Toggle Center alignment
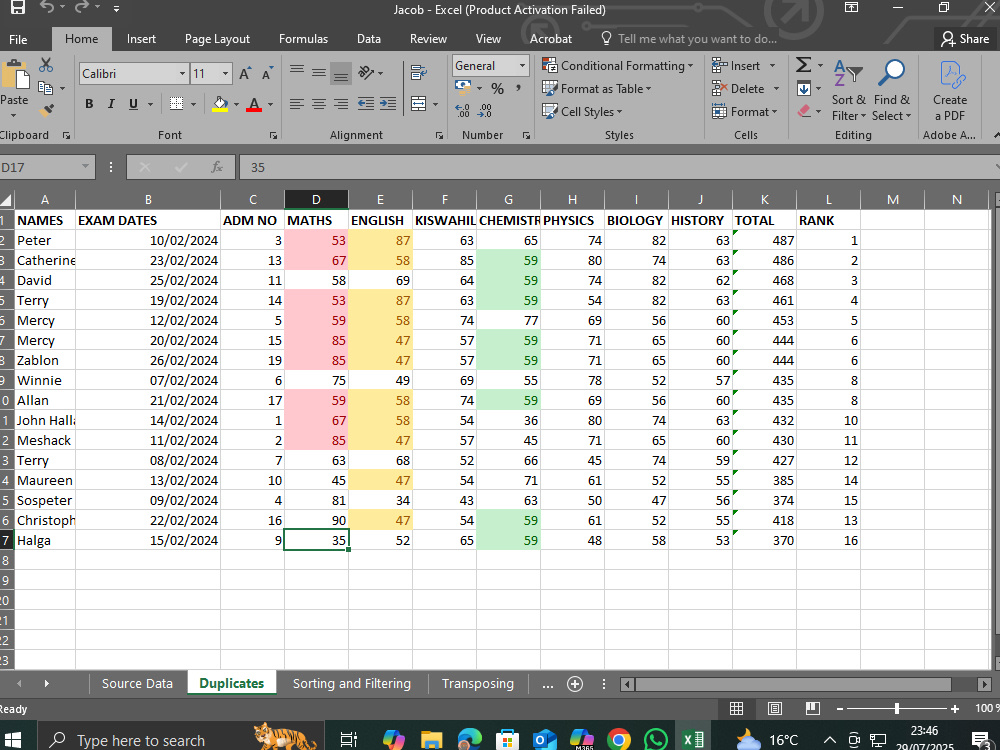The image size is (1000, 750). point(319,104)
